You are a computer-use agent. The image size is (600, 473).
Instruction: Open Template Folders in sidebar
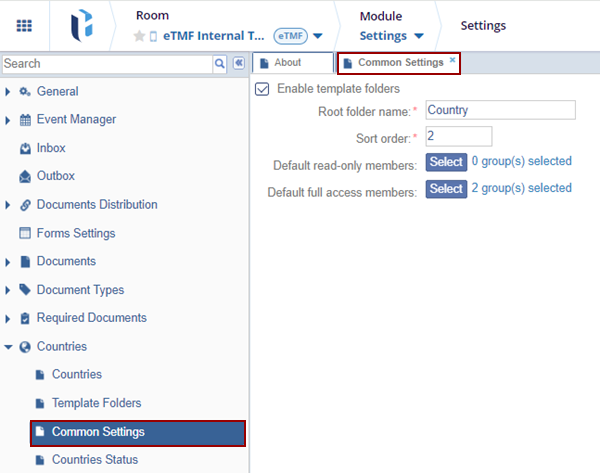tap(96, 403)
